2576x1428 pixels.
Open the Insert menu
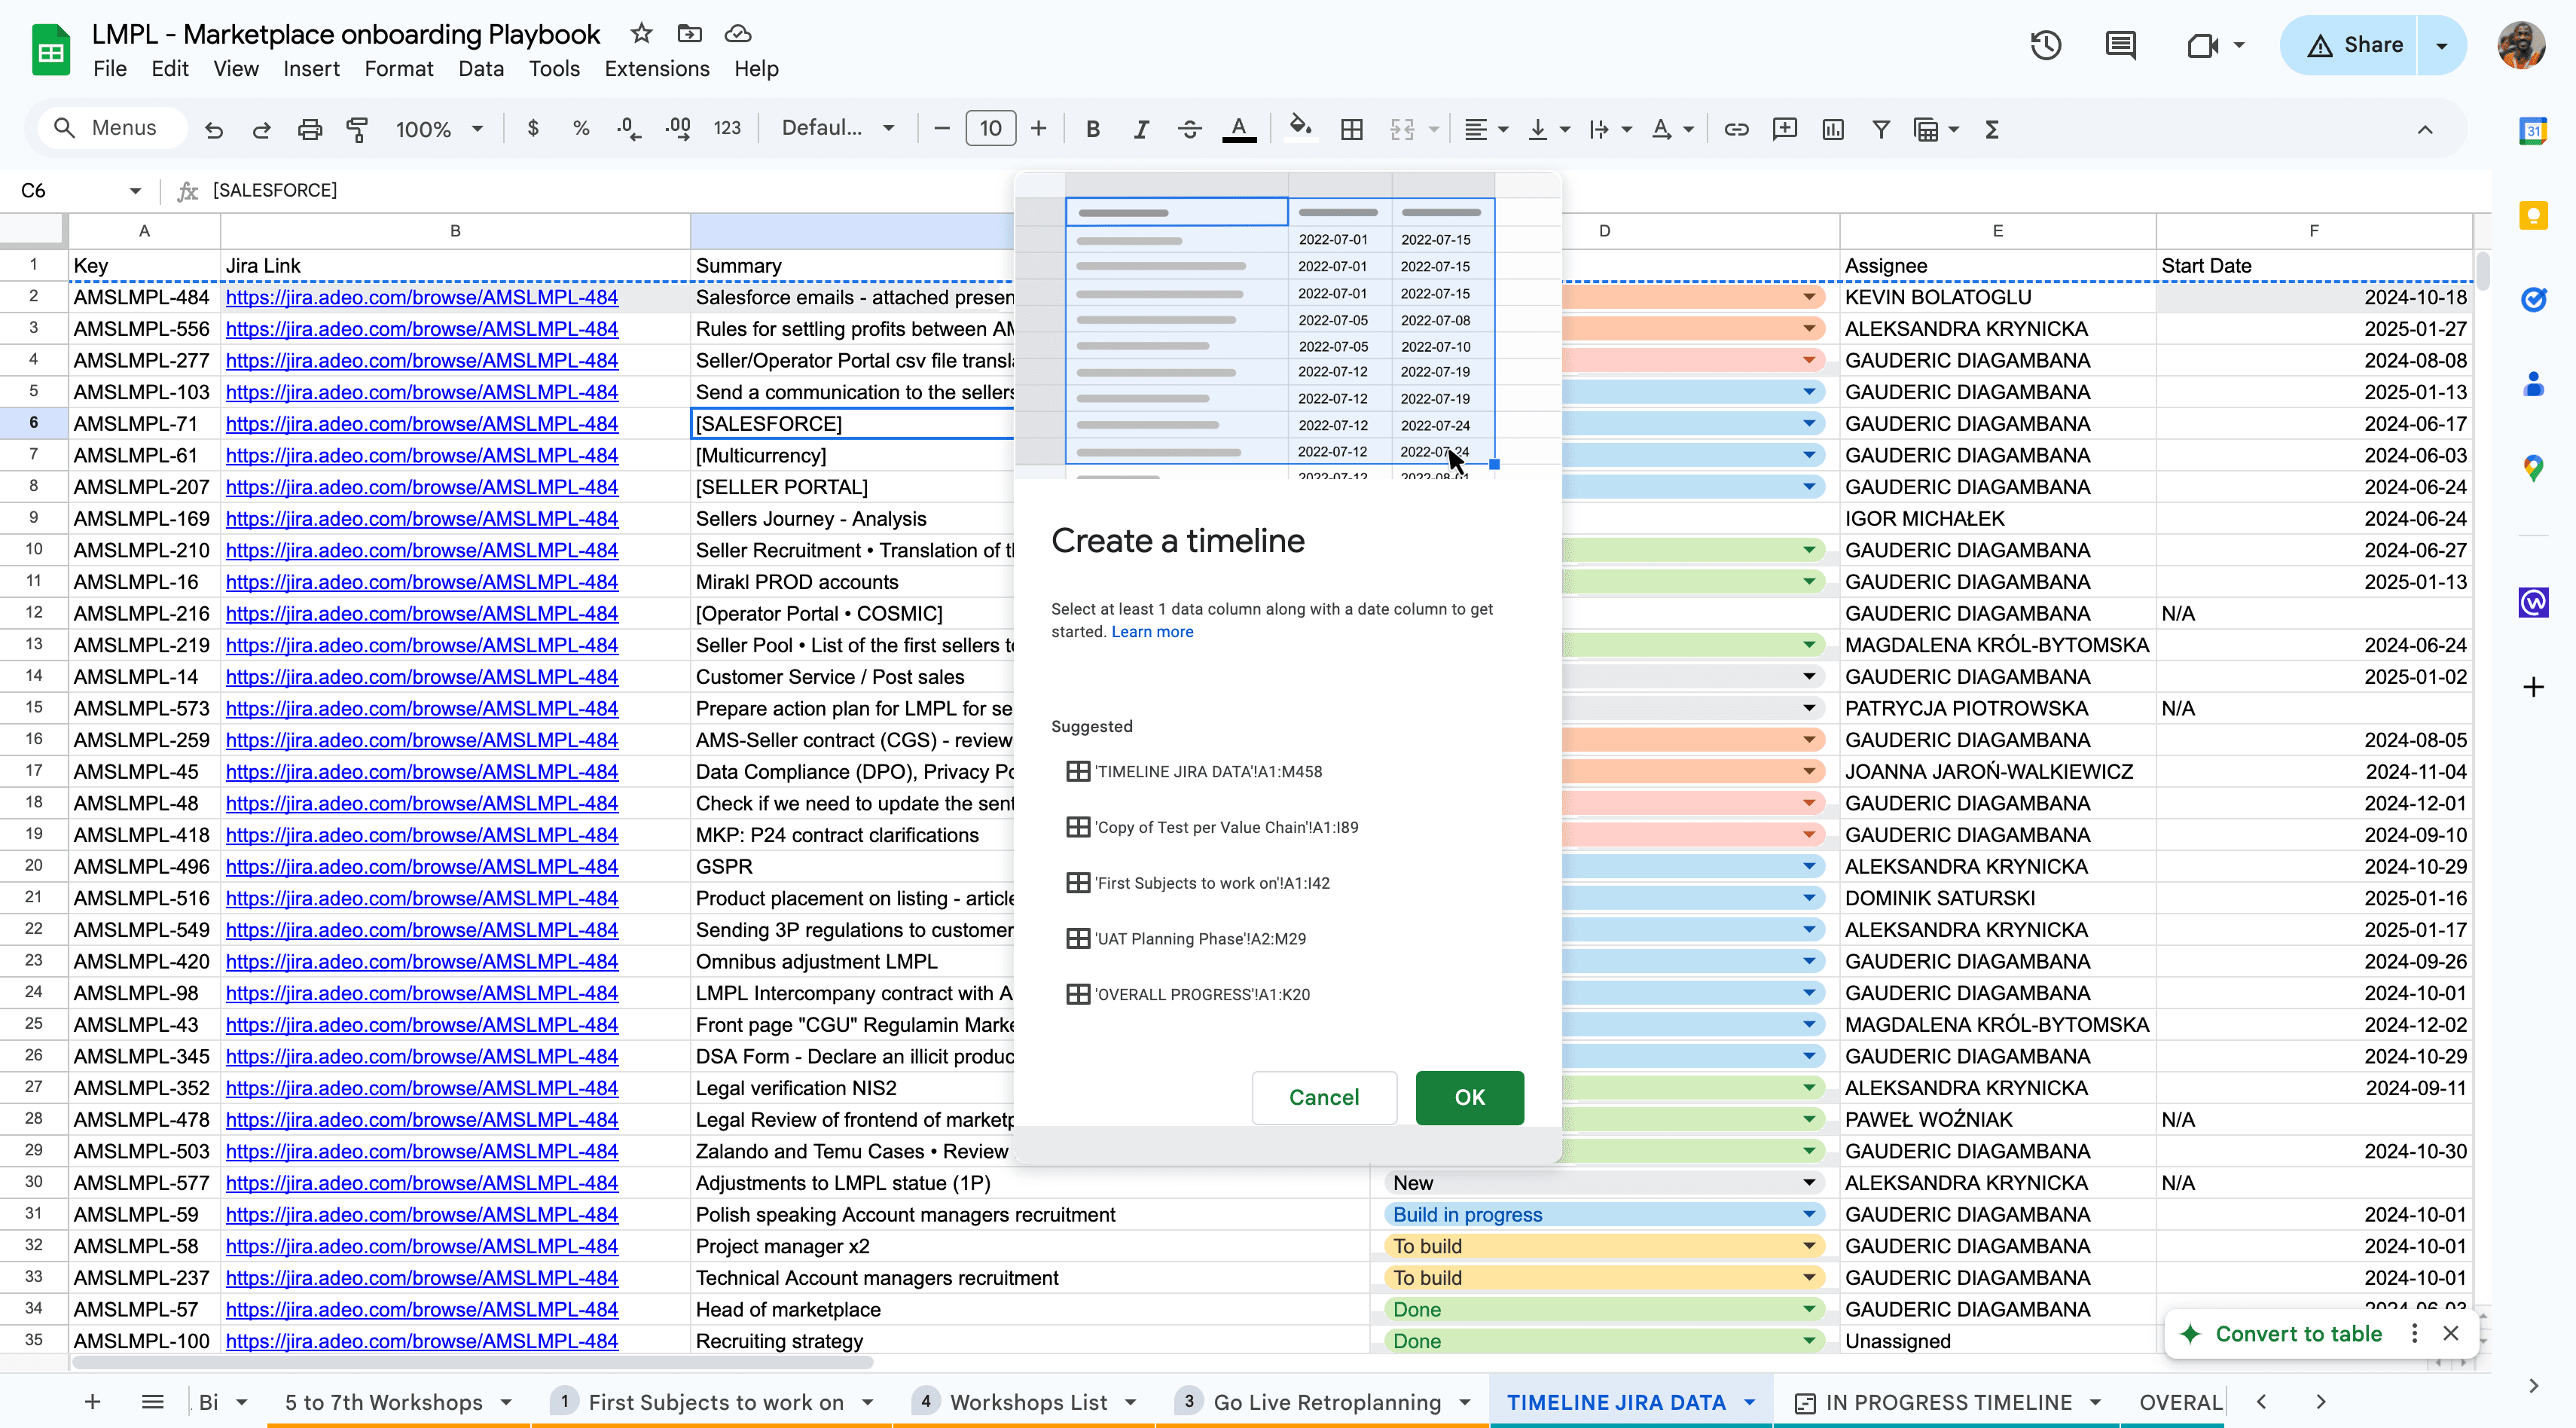tap(311, 68)
